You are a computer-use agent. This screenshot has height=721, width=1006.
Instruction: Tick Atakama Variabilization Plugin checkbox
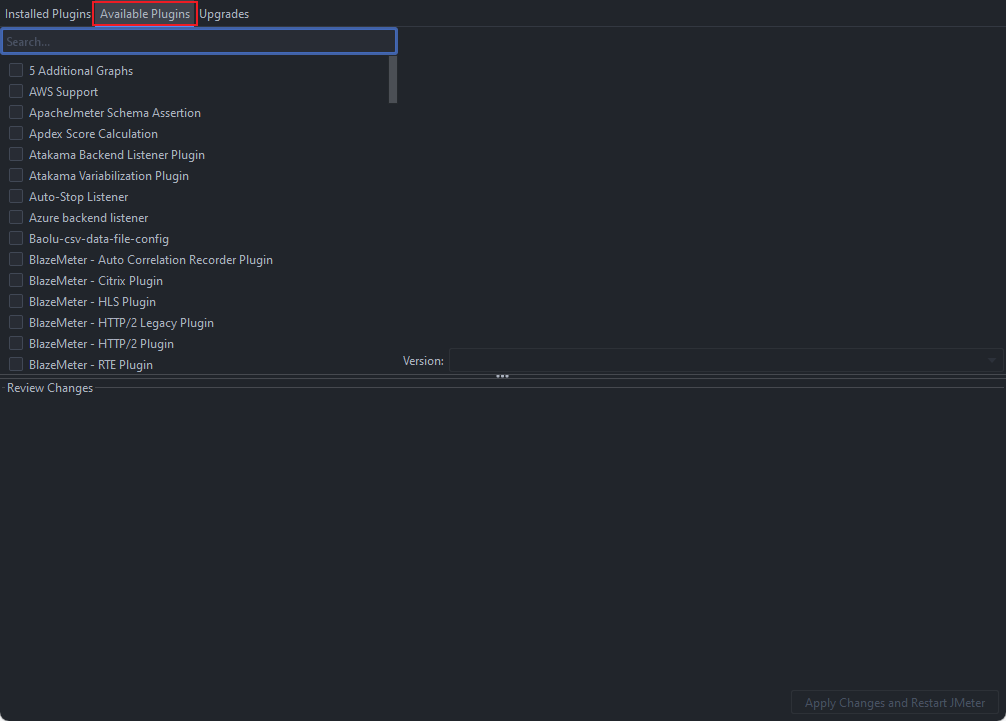(x=16, y=175)
